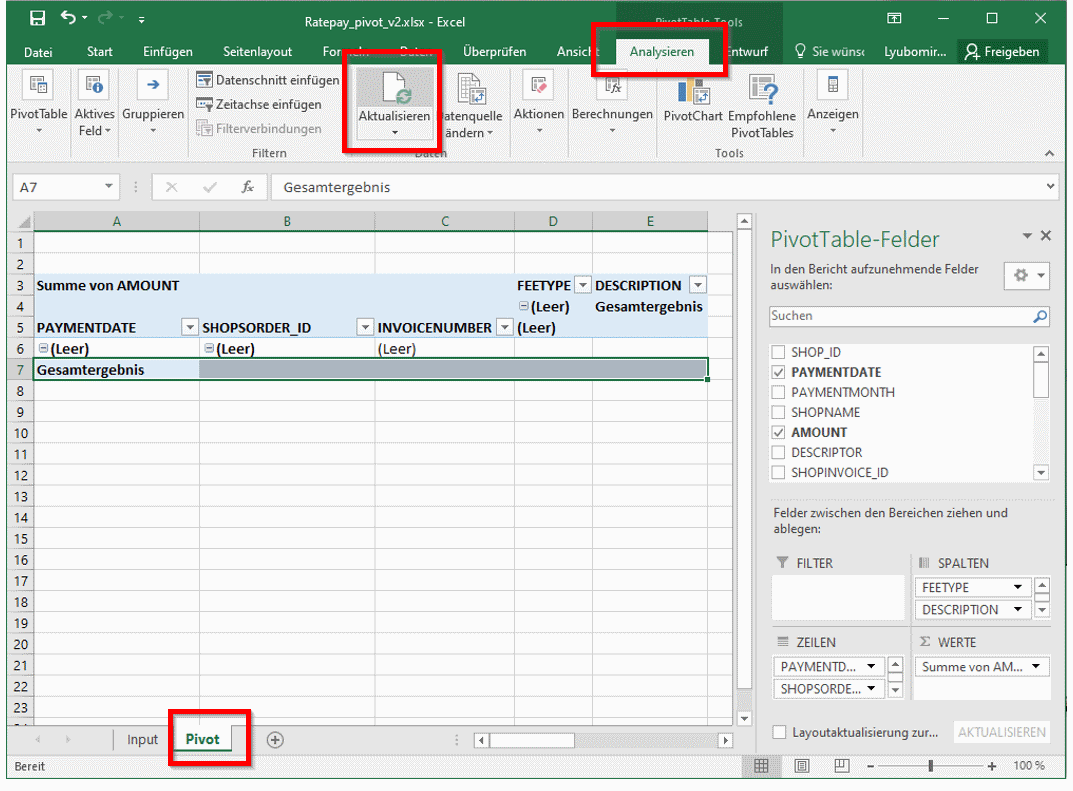Click the zoom slider in status bar
Image resolution: width=1073 pixels, height=791 pixels.
point(931,766)
